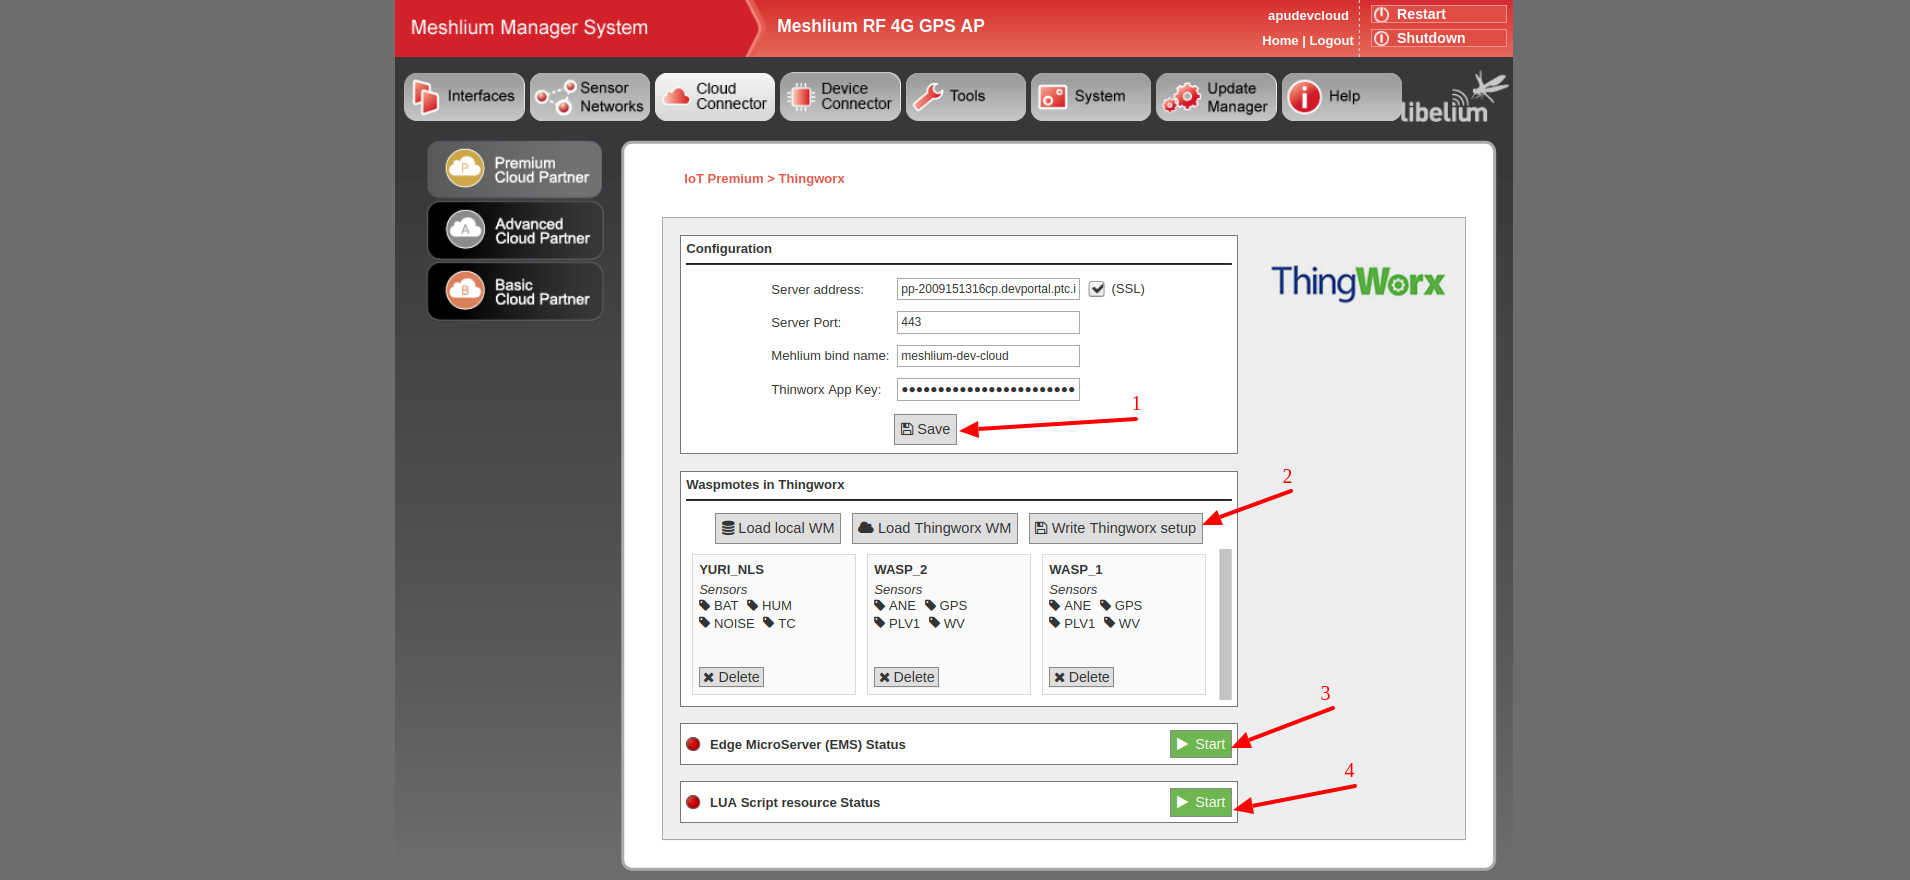
Task: Open the System menu
Action: (x=1091, y=97)
